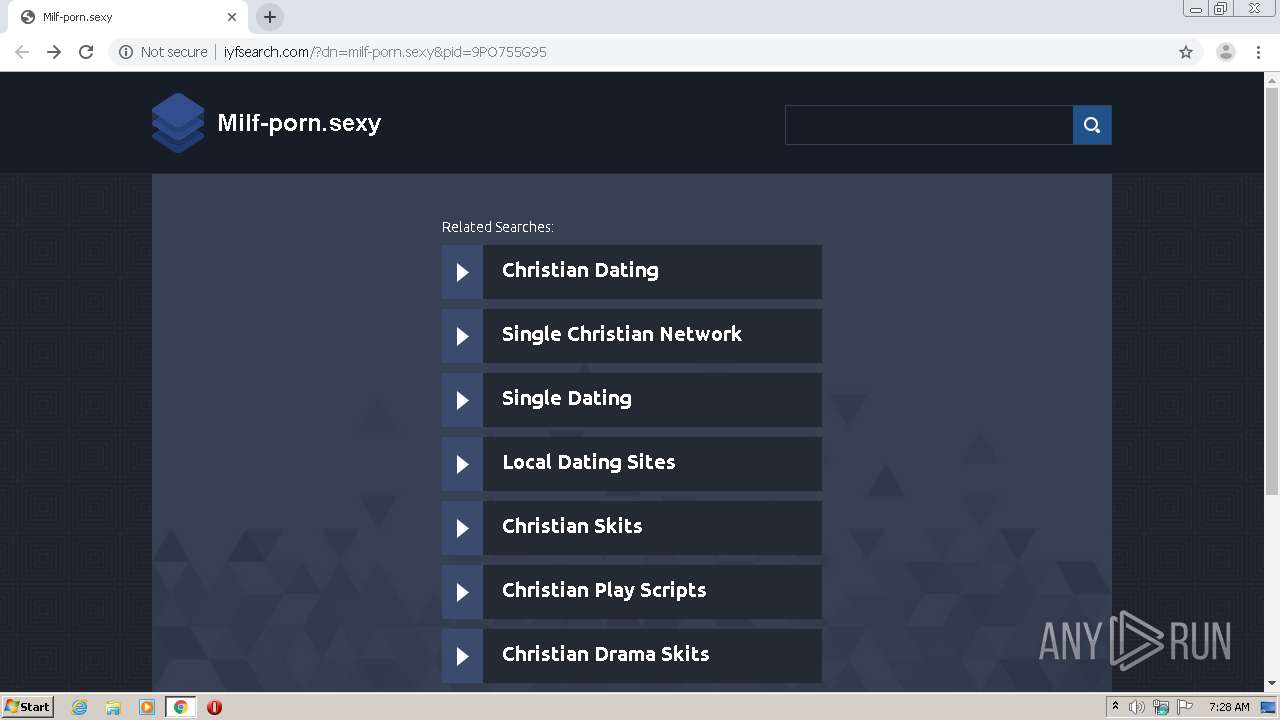Image resolution: width=1280 pixels, height=720 pixels.
Task: Click the site search input field
Action: pyautogui.click(x=929, y=125)
